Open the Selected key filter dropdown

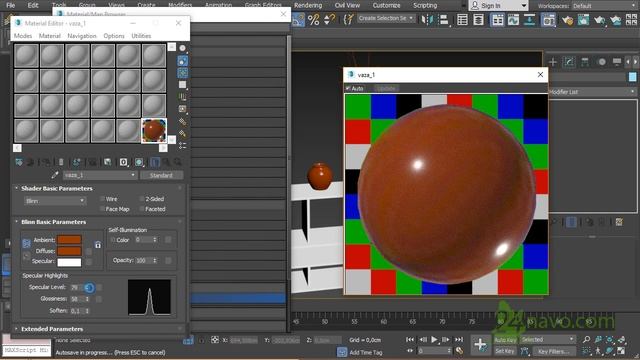(548, 340)
